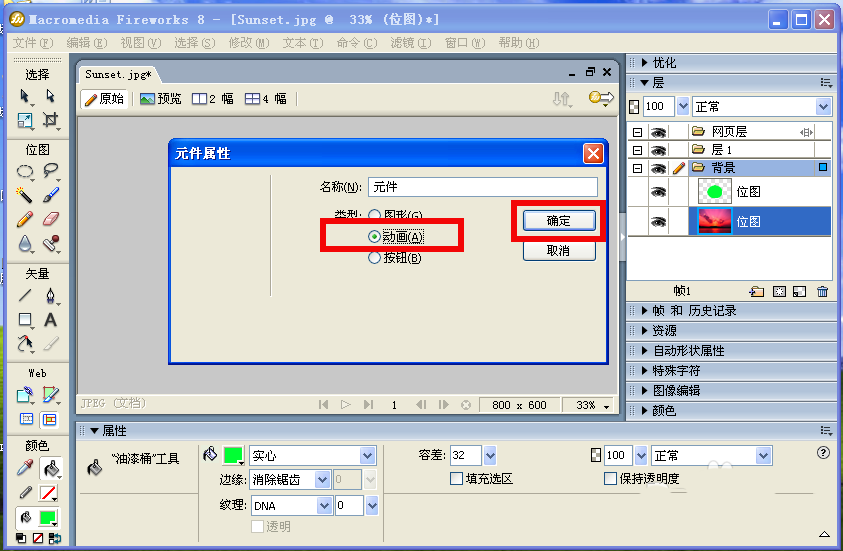
Task: Select the Eraser tool
Action: coord(50,219)
